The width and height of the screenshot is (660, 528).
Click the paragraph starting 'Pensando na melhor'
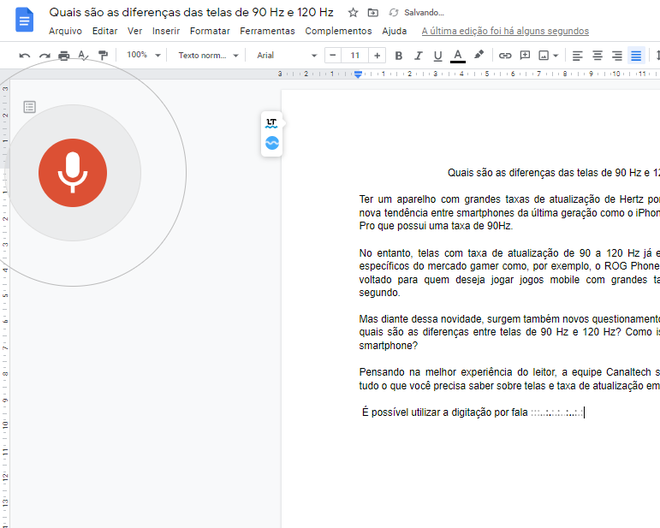[x=509, y=379]
